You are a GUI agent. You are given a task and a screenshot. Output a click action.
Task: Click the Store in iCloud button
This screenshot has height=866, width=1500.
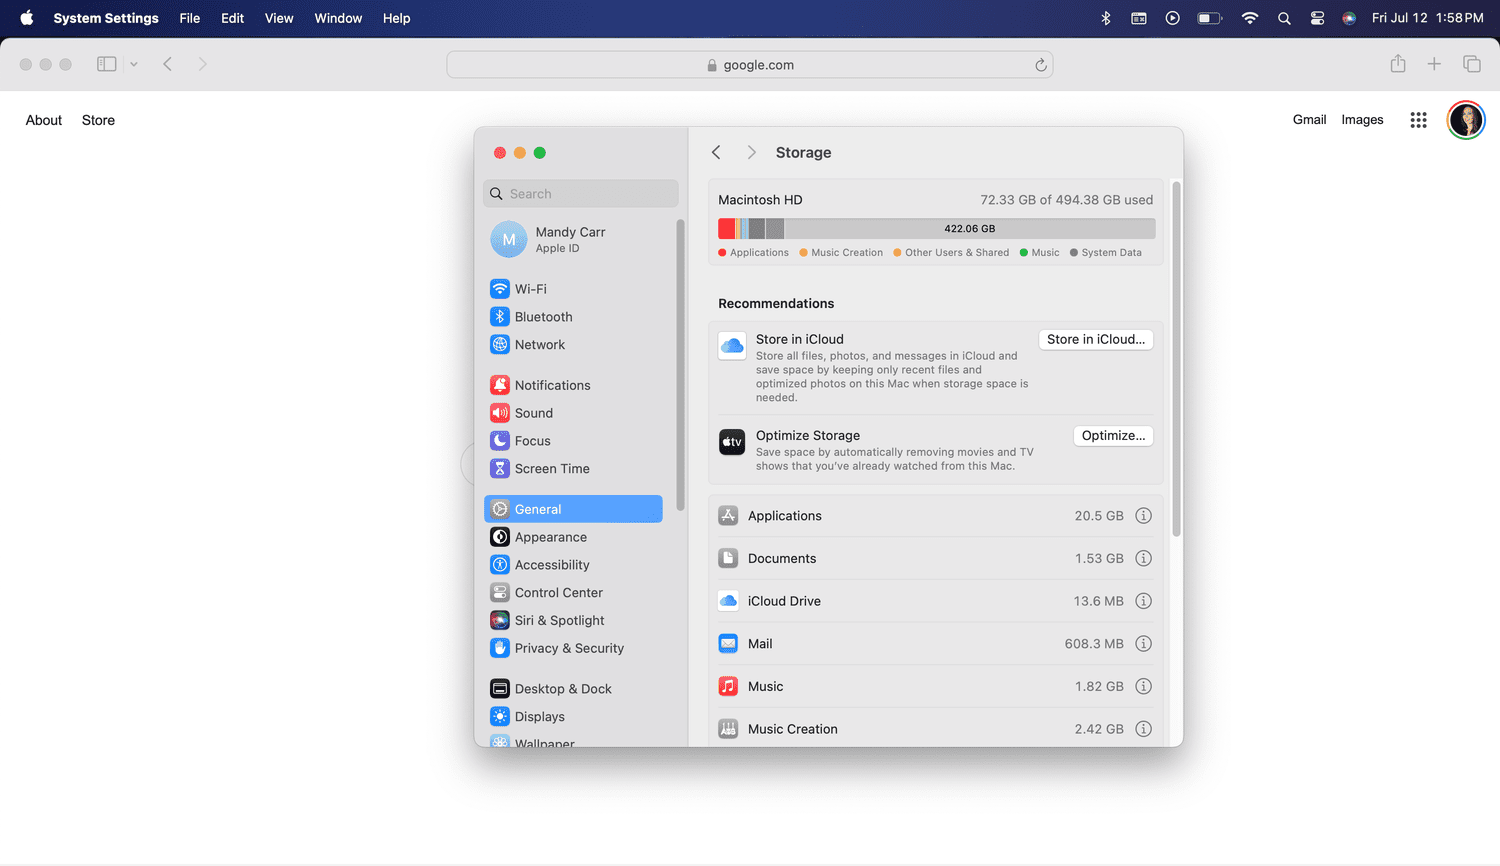(1095, 340)
